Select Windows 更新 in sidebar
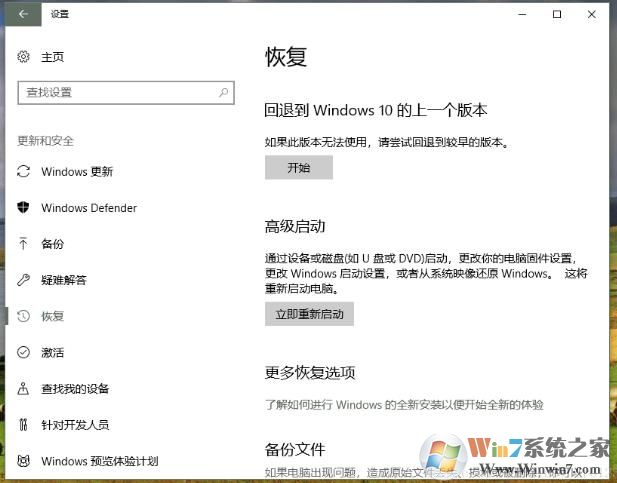 coord(77,172)
